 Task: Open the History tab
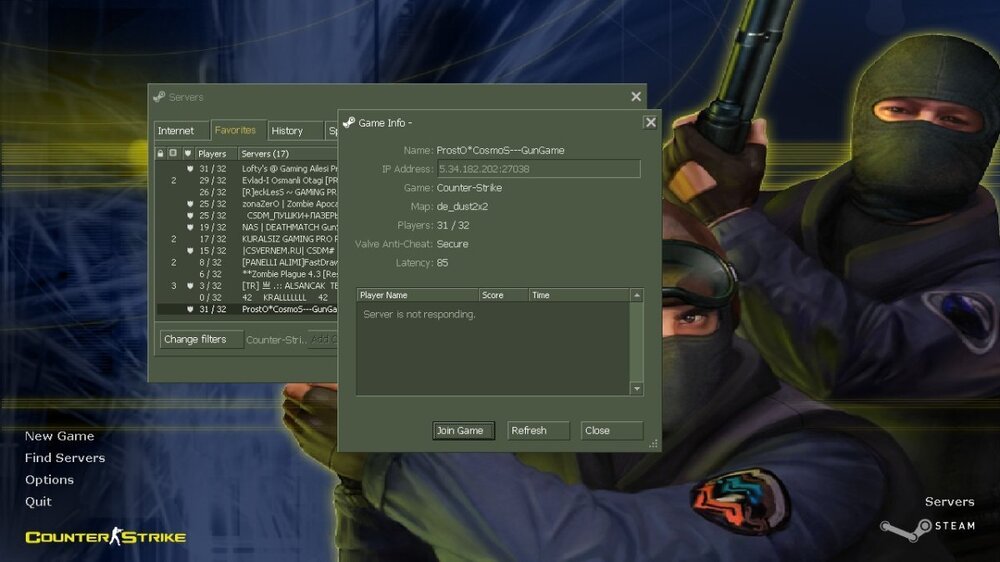[287, 131]
